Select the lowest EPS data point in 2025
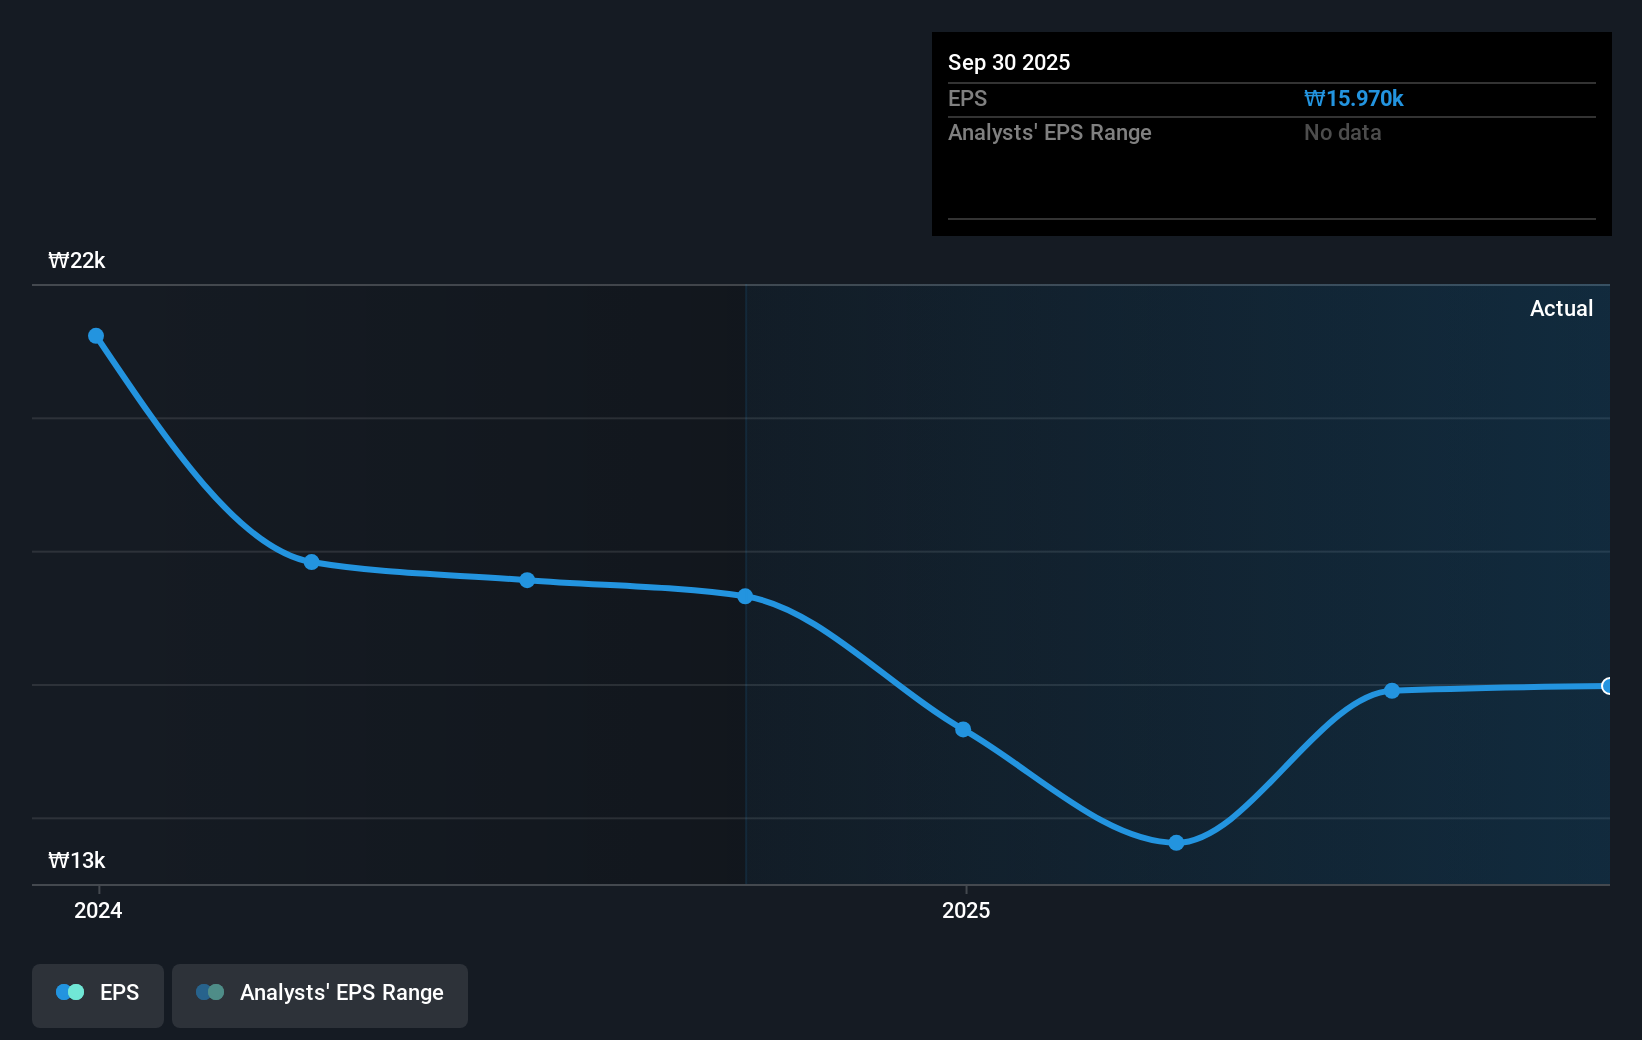Screen dimensions: 1642x1040 pos(1176,843)
